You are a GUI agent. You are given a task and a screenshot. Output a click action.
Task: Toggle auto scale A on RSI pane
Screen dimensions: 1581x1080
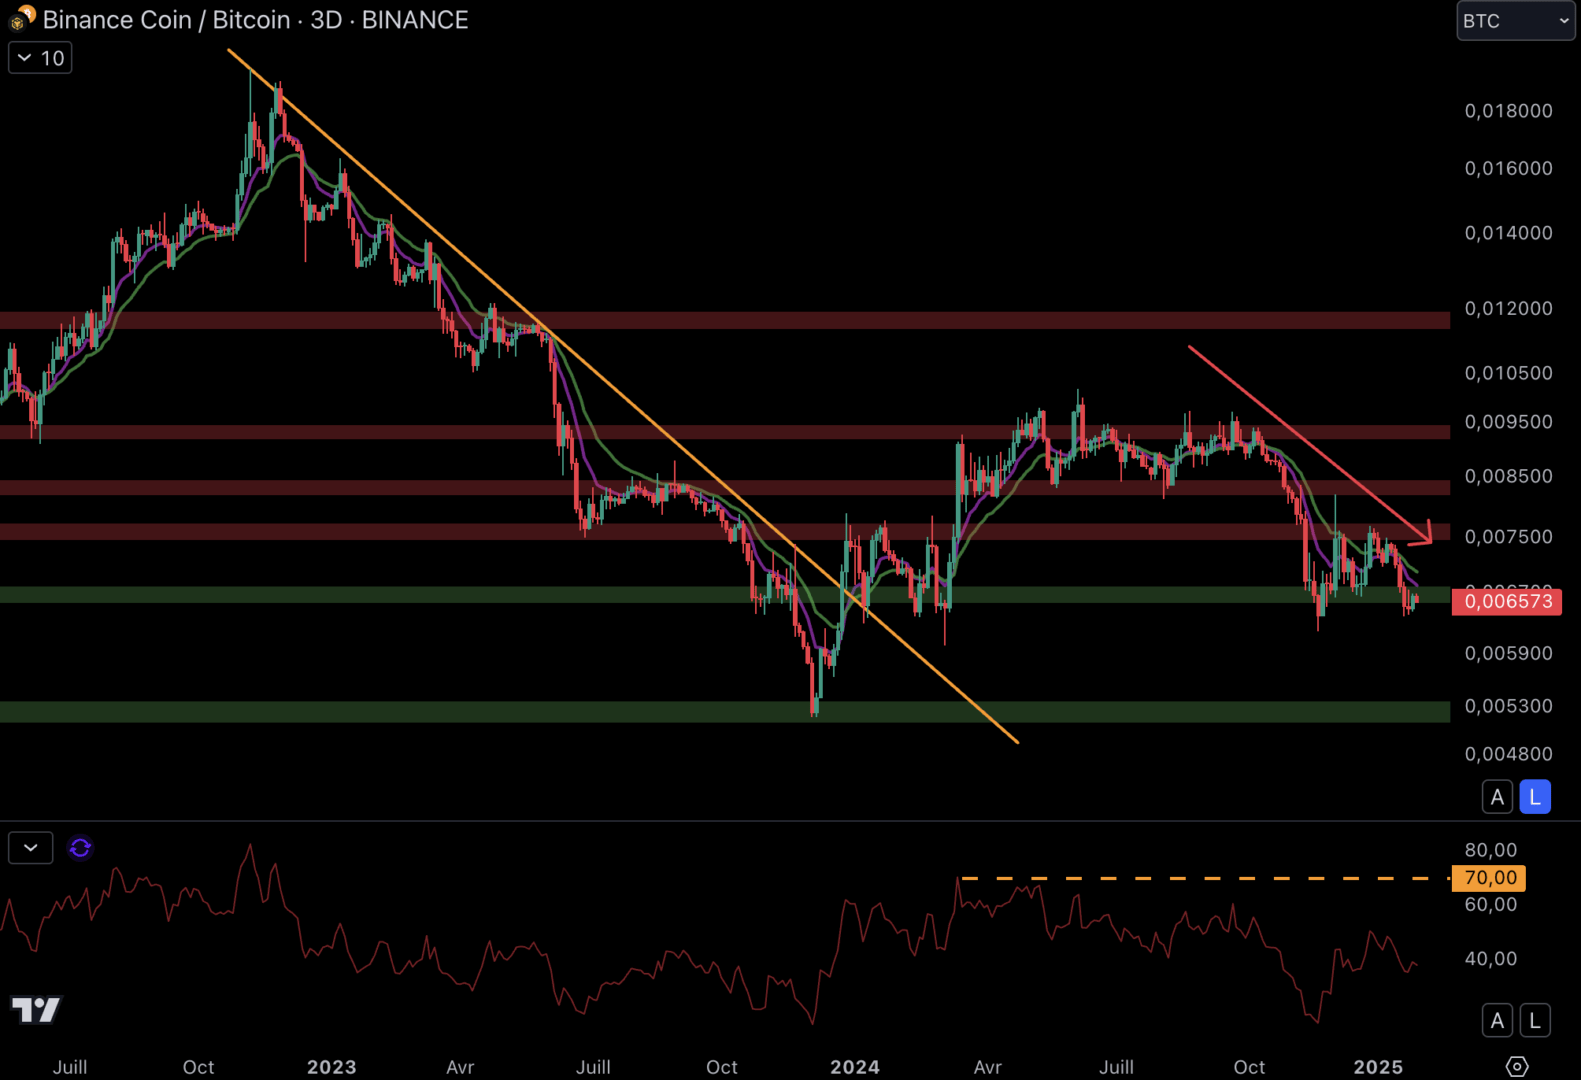pos(1496,1020)
